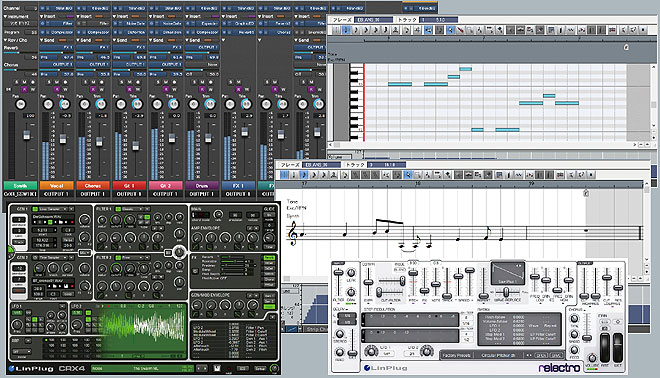
Task: Click the green waveform display in CRX4
Action: 143,332
